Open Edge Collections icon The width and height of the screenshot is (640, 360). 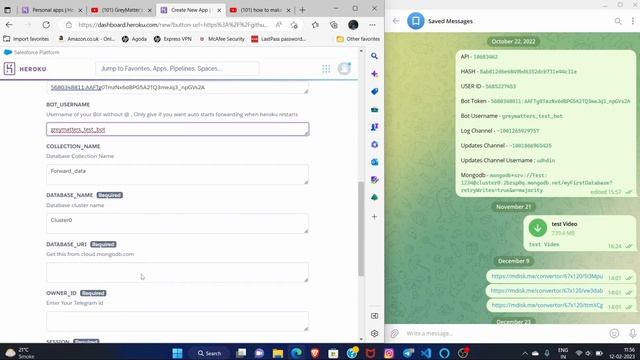click(334, 25)
